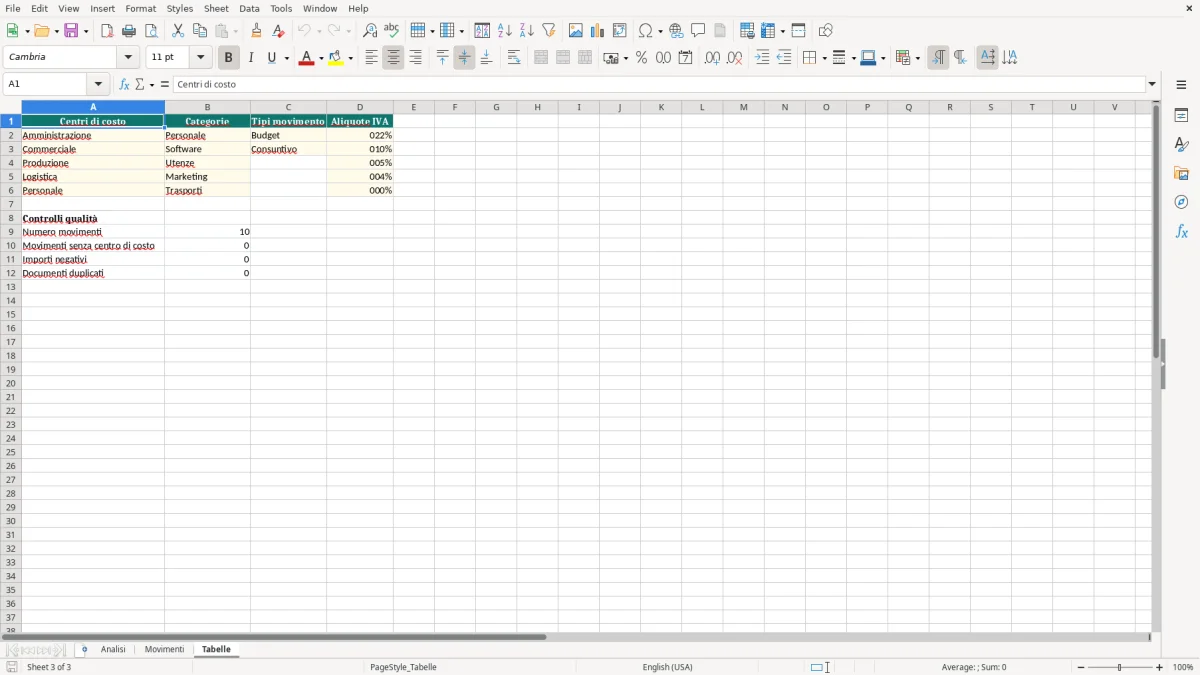Apply the yellow Background Color swatch
The image size is (1200, 675).
pyautogui.click(x=336, y=58)
